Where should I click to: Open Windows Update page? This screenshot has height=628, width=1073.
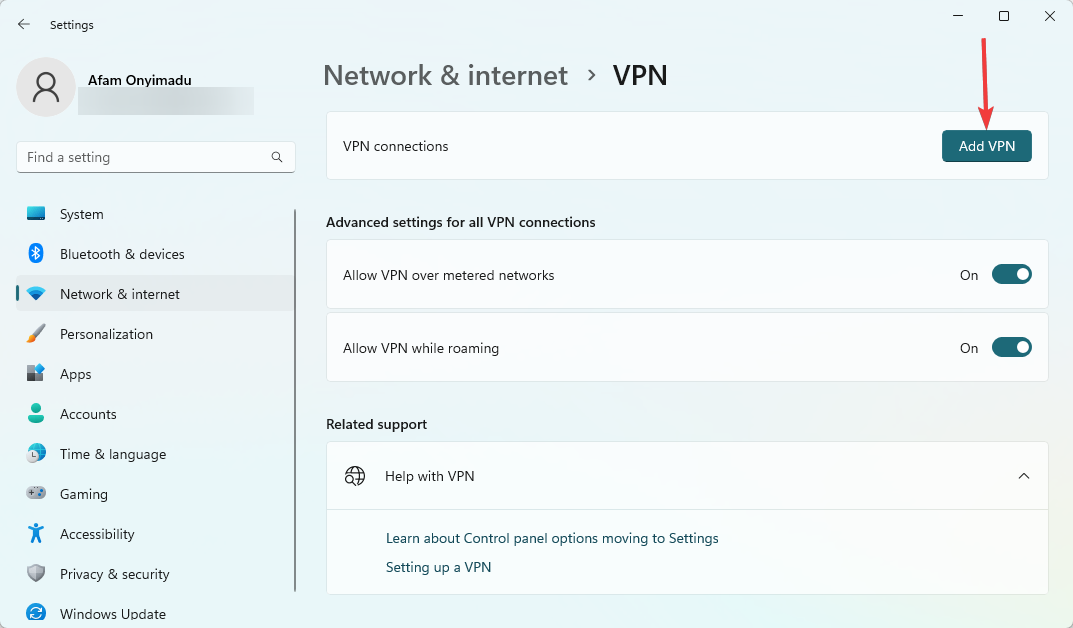[x=155, y=613]
